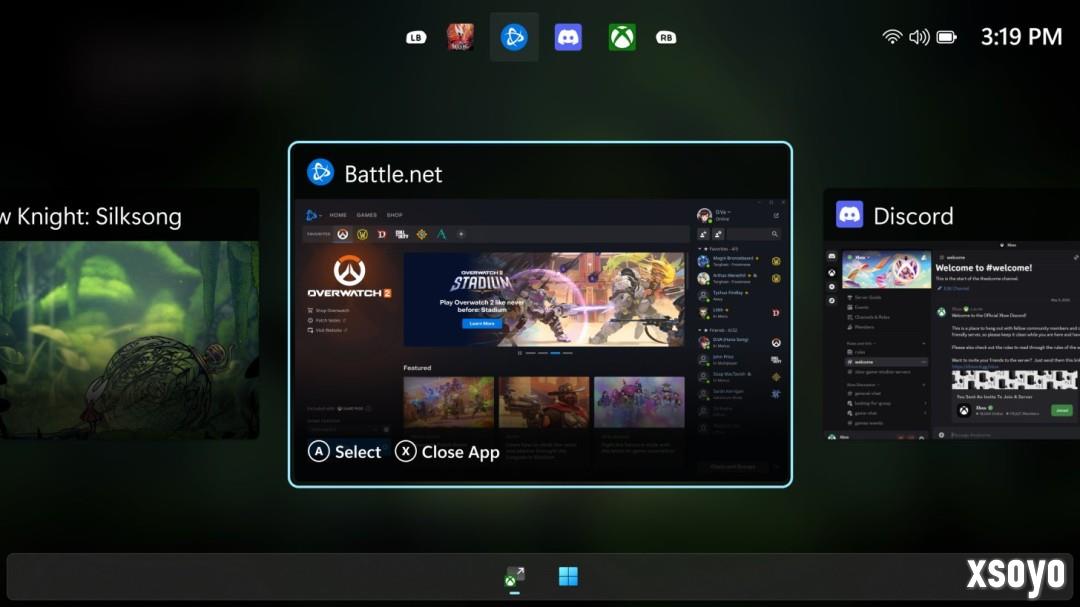The image size is (1080, 607).
Task: Click the 3:19 PM clock
Action: [1021, 37]
